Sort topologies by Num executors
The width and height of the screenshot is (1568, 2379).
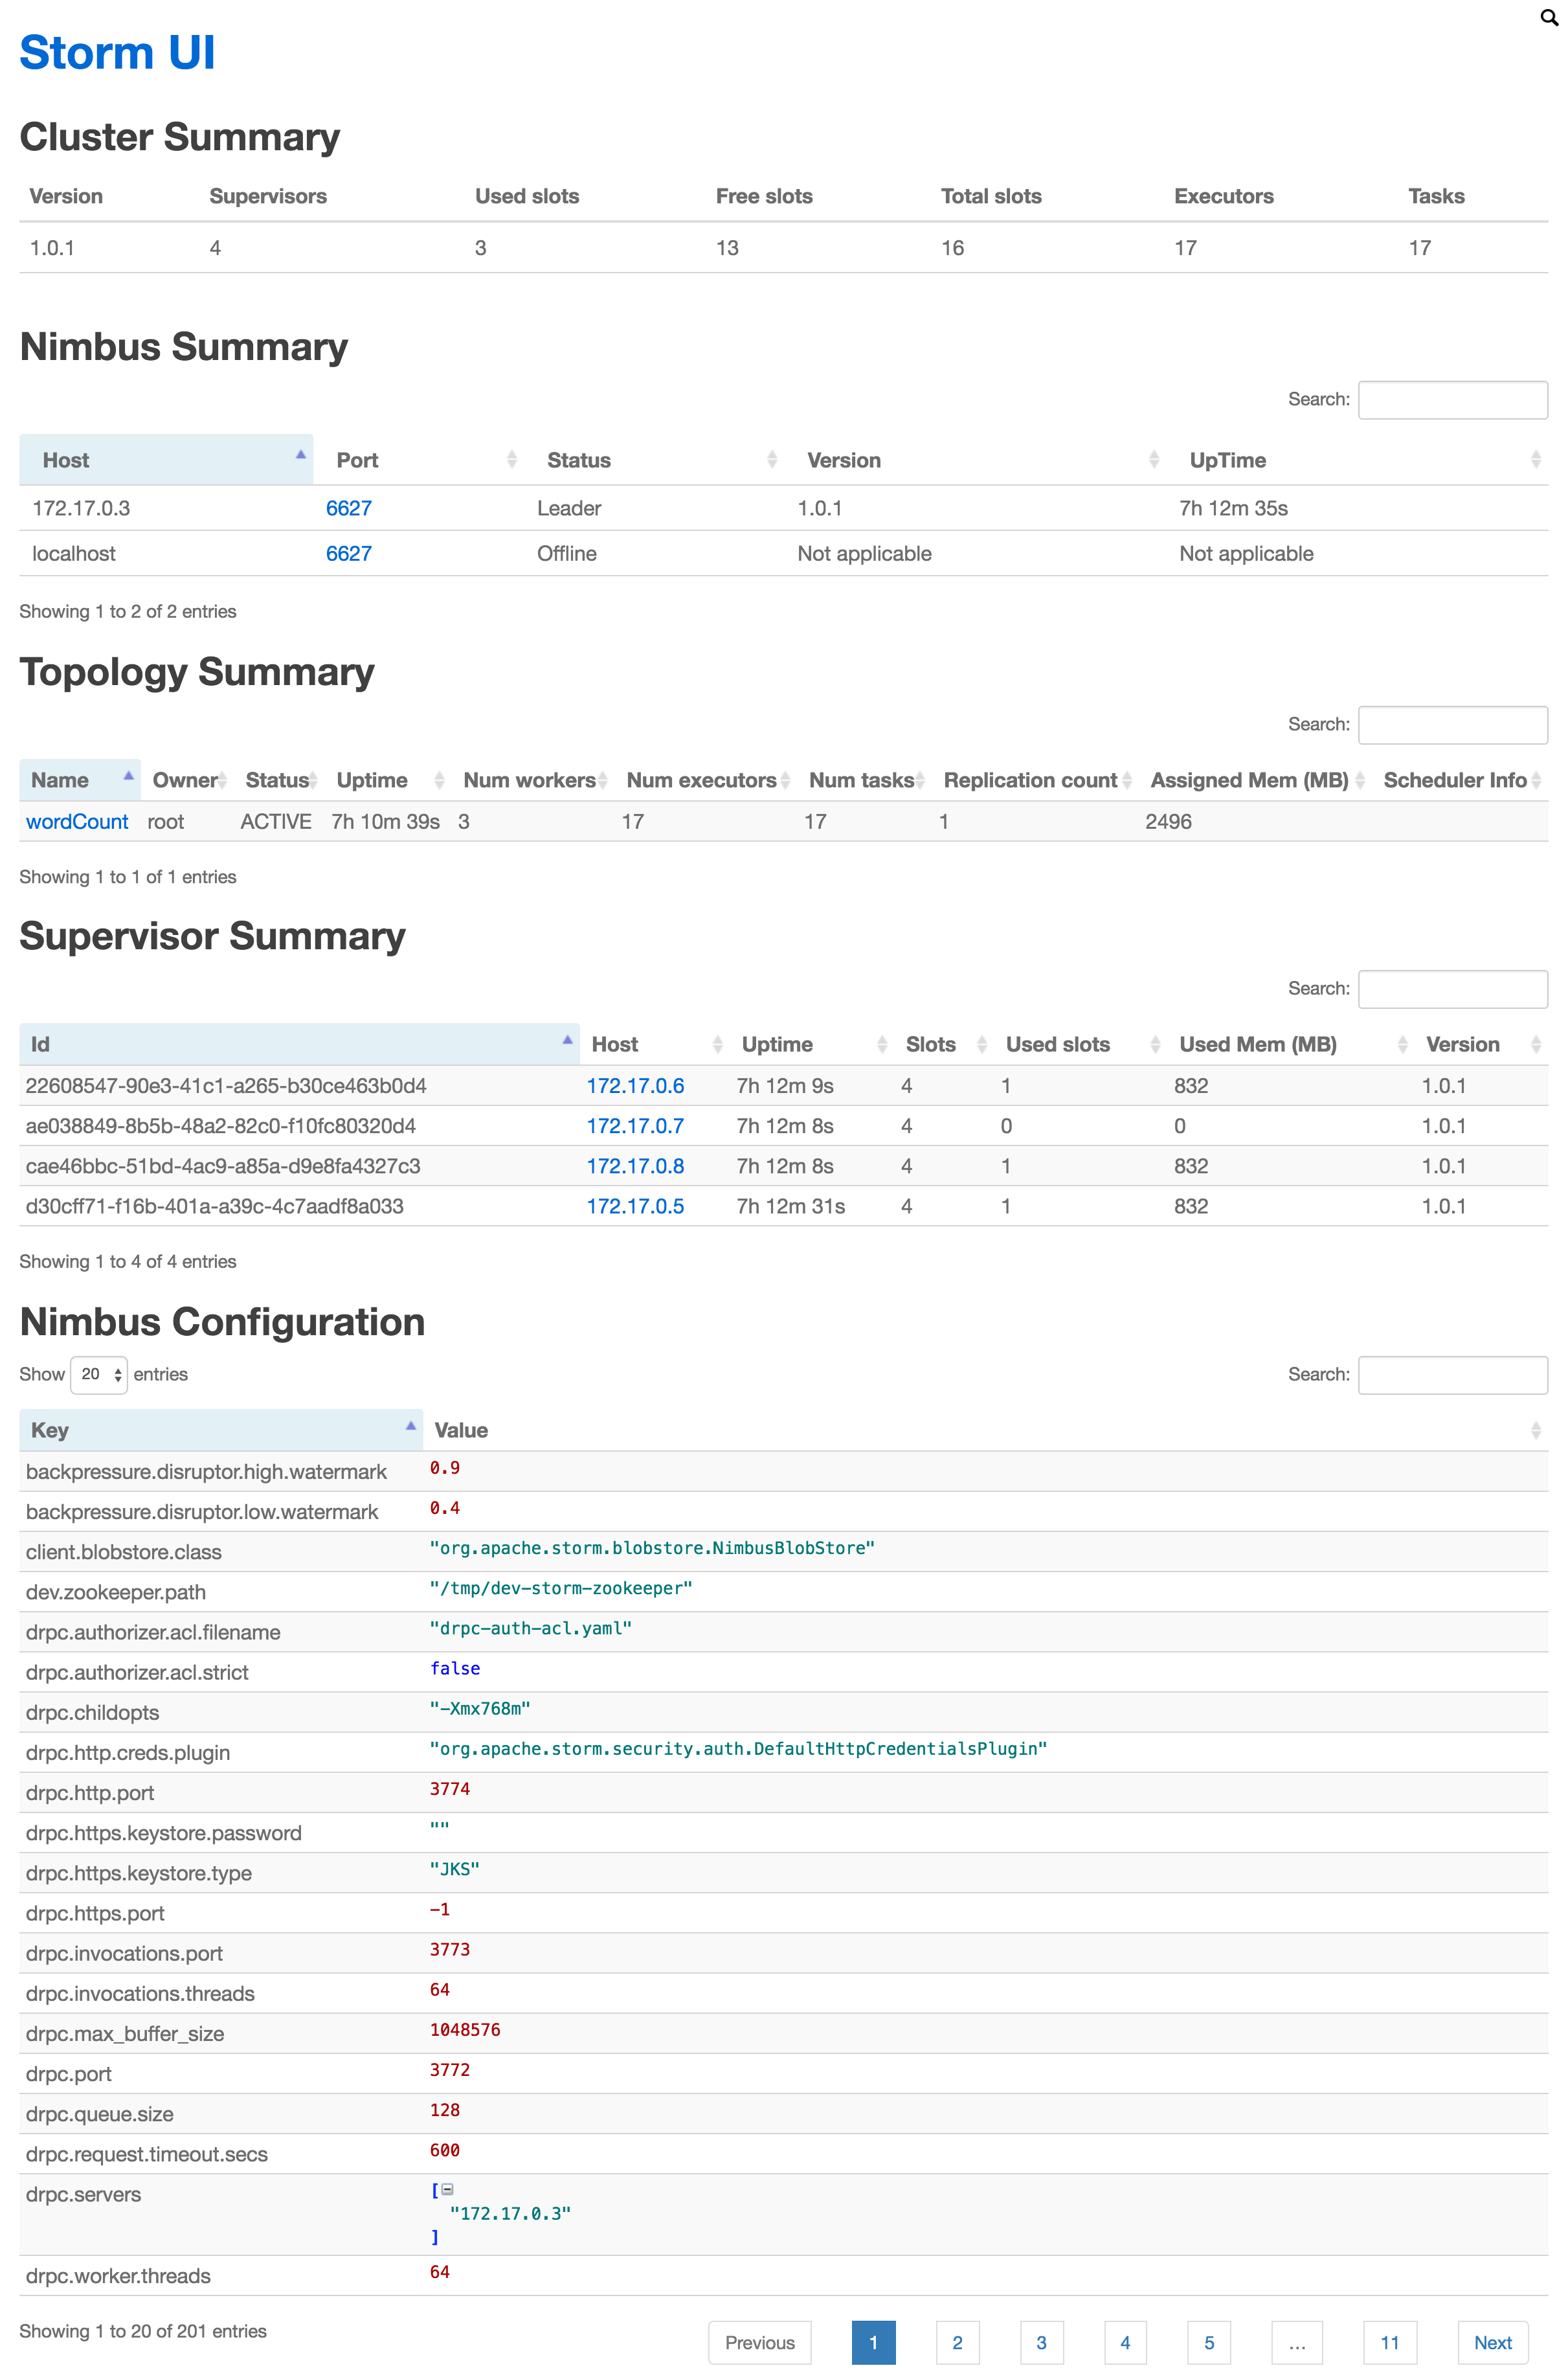coord(707,780)
